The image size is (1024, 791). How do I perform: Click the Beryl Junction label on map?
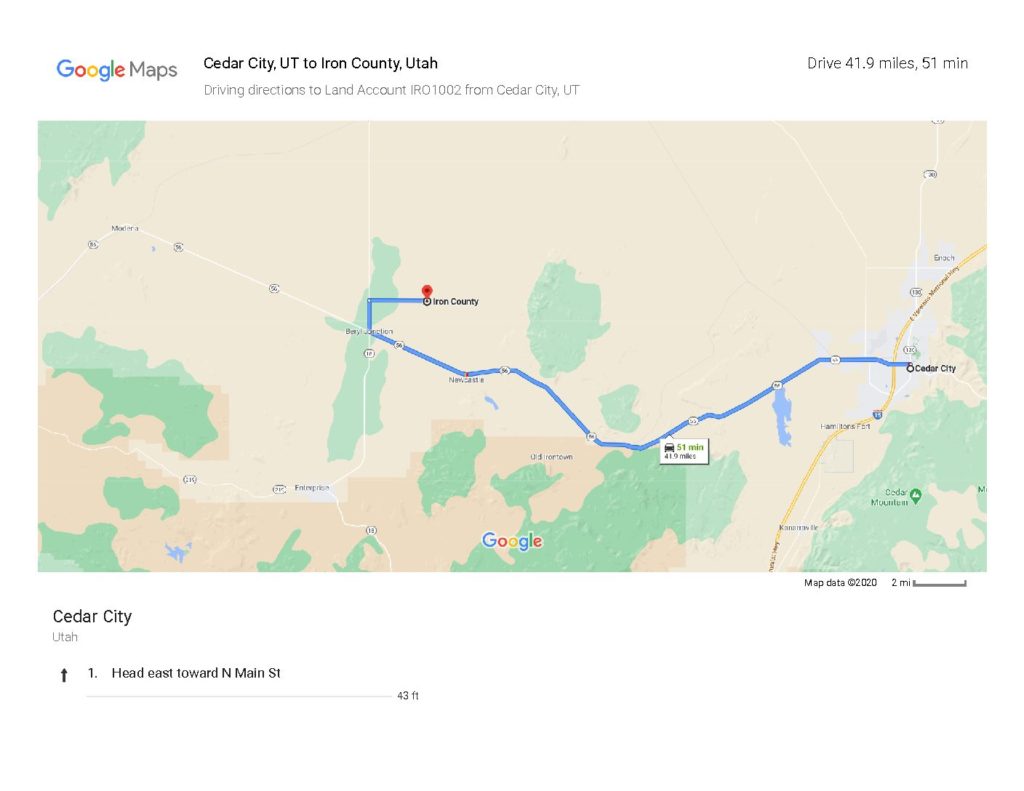[369, 332]
